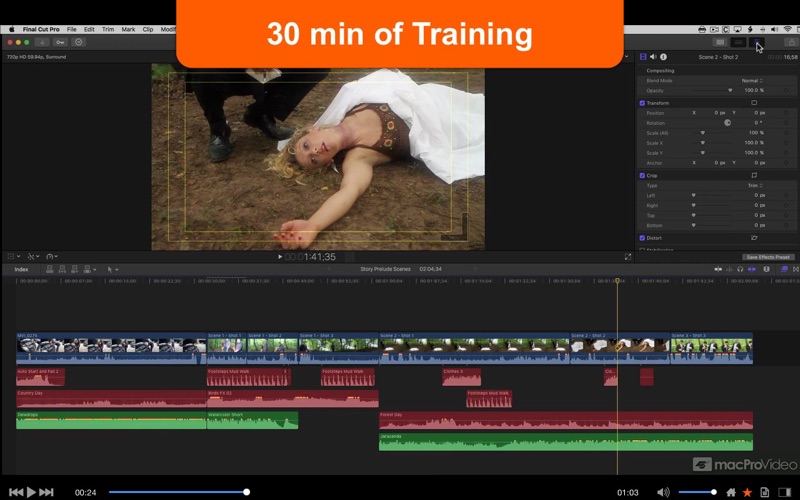This screenshot has width=800, height=500.
Task: Open the Mark menu
Action: click(x=128, y=30)
